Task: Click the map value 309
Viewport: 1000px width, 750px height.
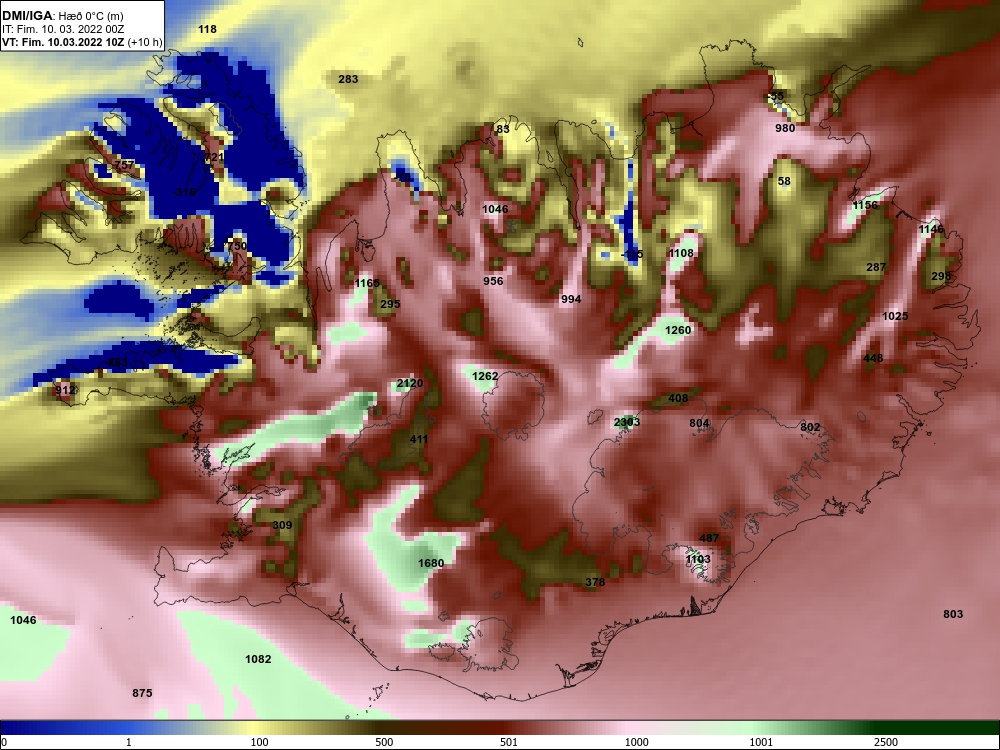Action: [x=282, y=525]
